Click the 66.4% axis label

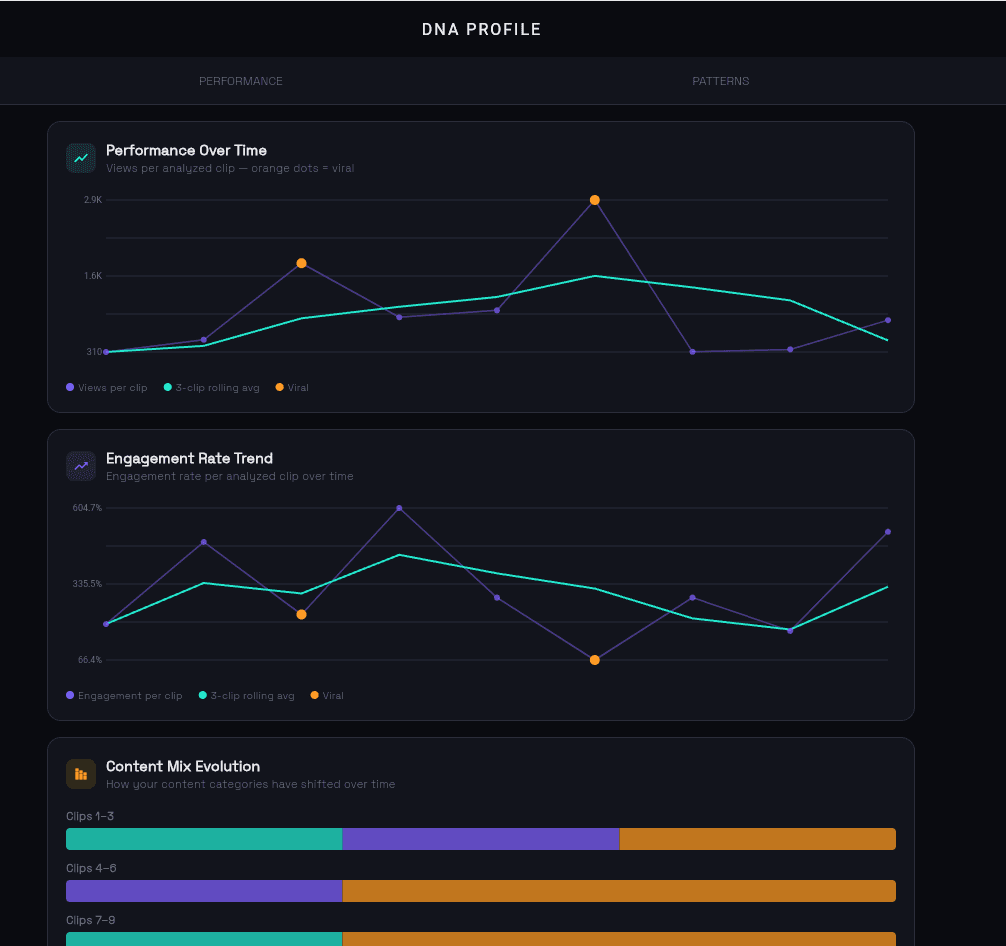click(x=90, y=660)
